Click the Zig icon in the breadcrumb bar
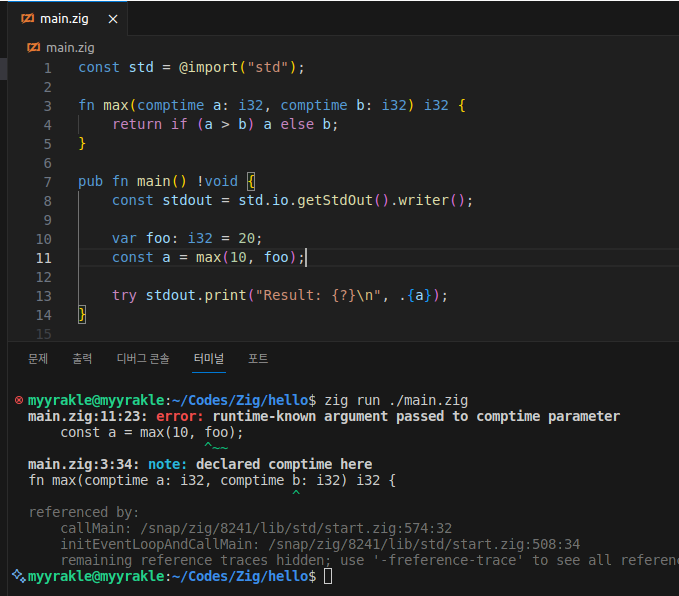The image size is (679, 596). pyautogui.click(x=34, y=47)
